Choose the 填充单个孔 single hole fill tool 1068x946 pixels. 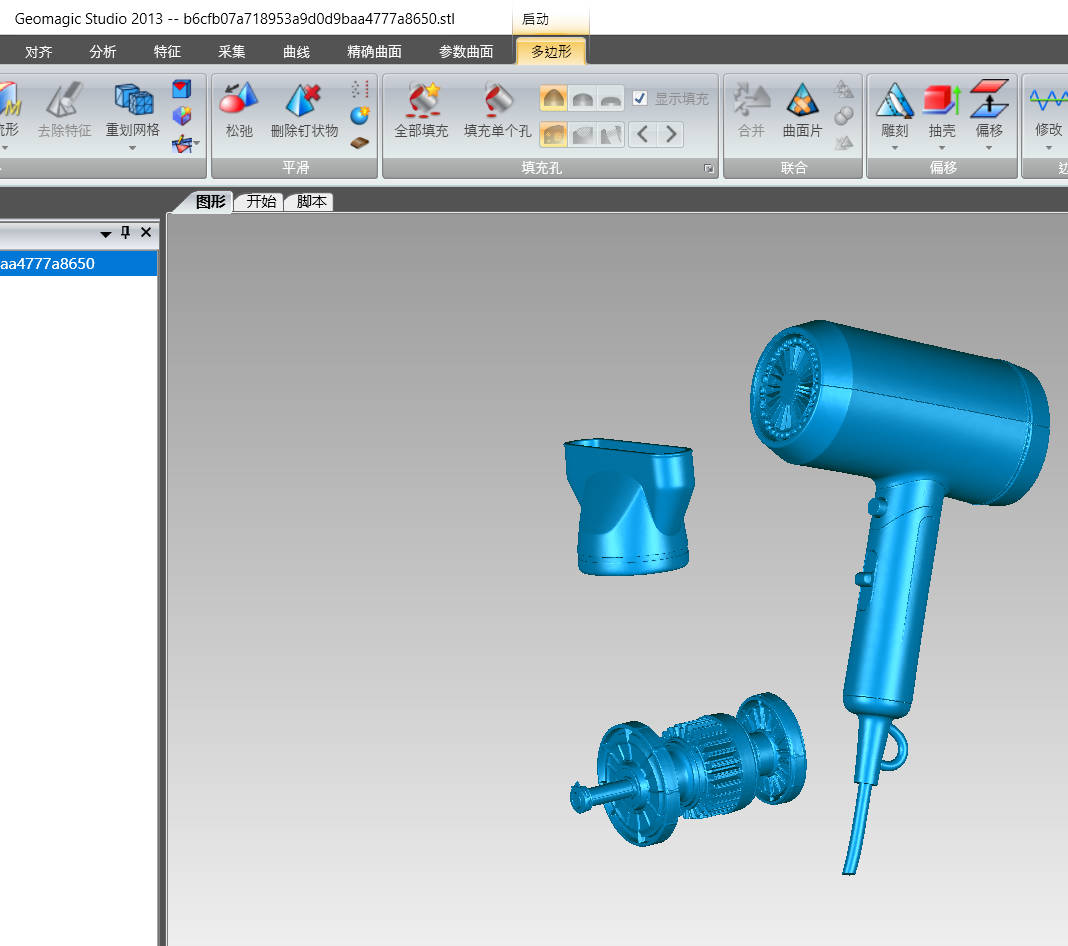[497, 109]
